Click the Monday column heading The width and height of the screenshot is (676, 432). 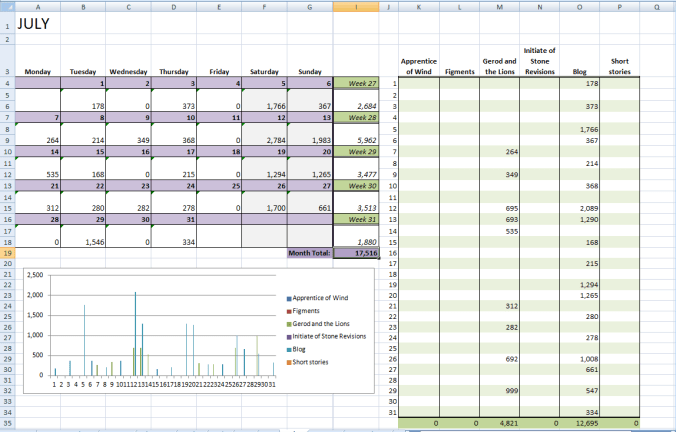[38, 72]
